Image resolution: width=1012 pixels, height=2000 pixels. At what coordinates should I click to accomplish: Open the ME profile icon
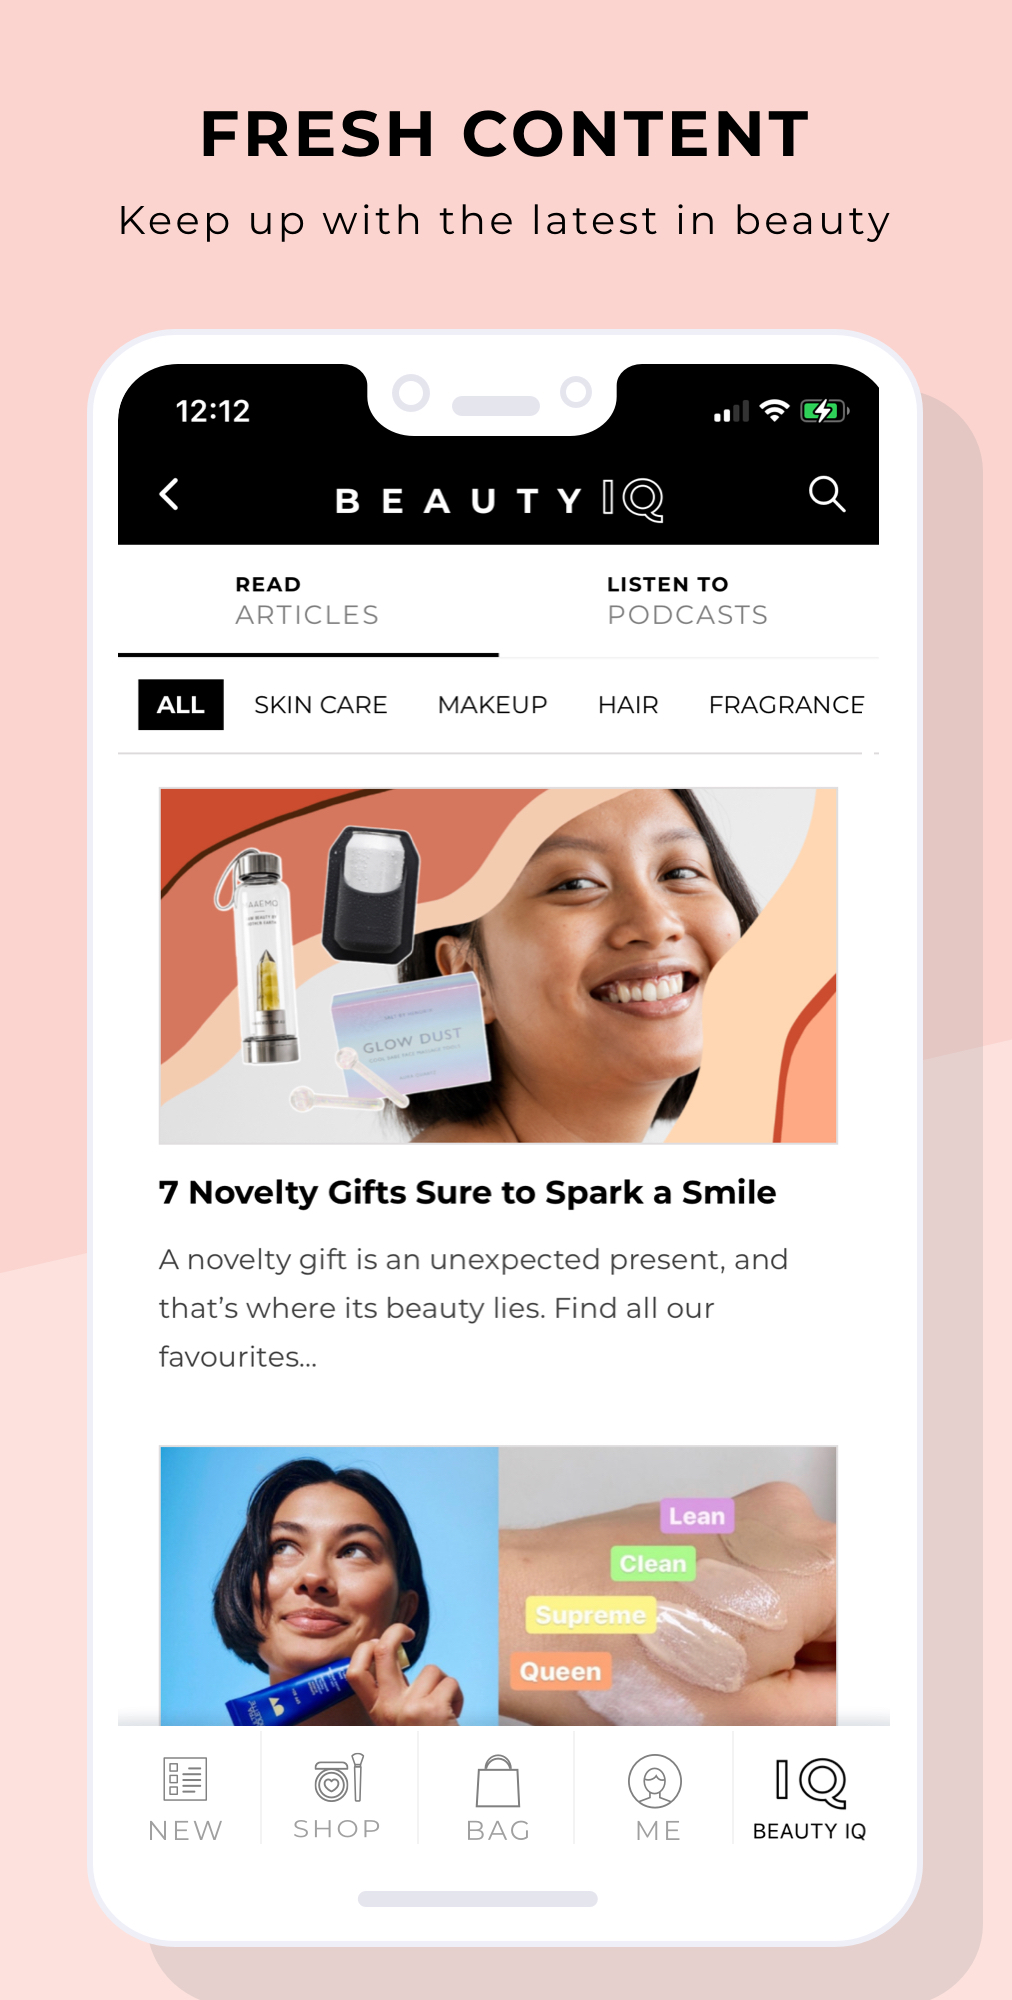click(x=655, y=1781)
